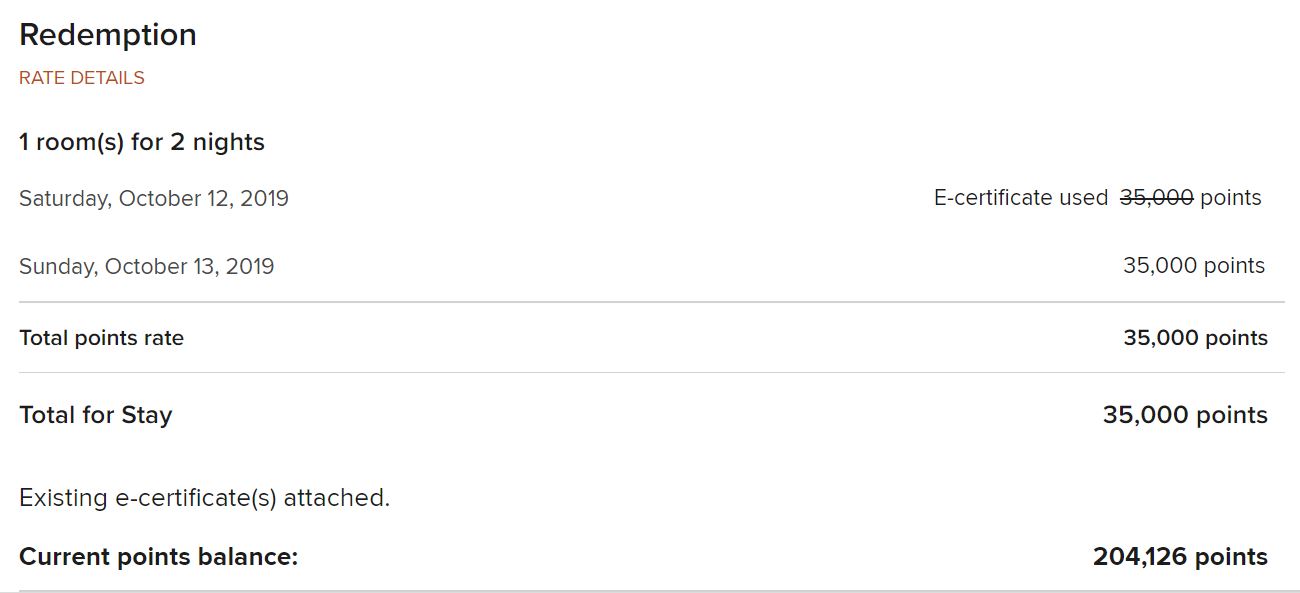Click the Sunday night 35,000 points amount
Image resolution: width=1300 pixels, height=593 pixels.
click(x=1194, y=266)
